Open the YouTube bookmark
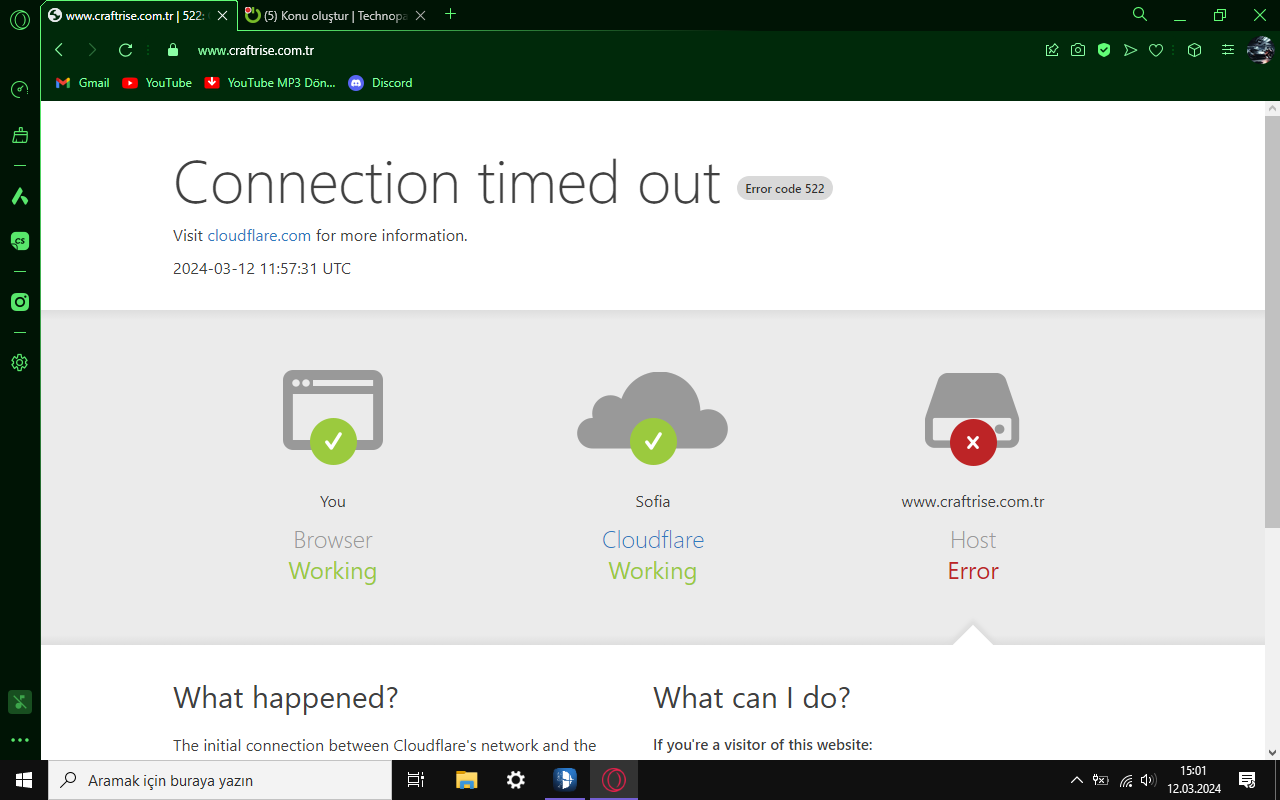1280x800 pixels. click(x=157, y=83)
